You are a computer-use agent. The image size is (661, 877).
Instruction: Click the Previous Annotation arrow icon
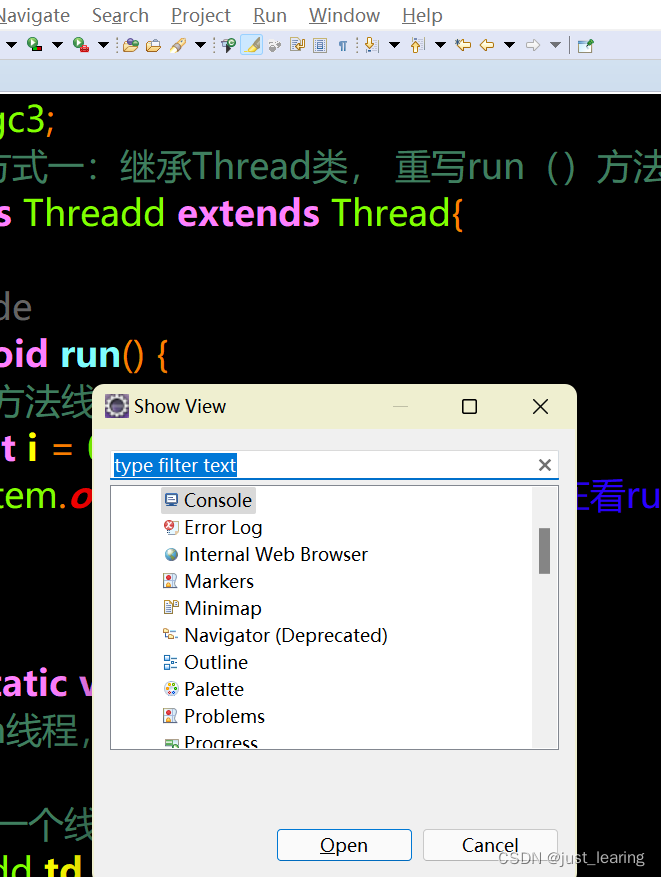pyautogui.click(x=417, y=45)
